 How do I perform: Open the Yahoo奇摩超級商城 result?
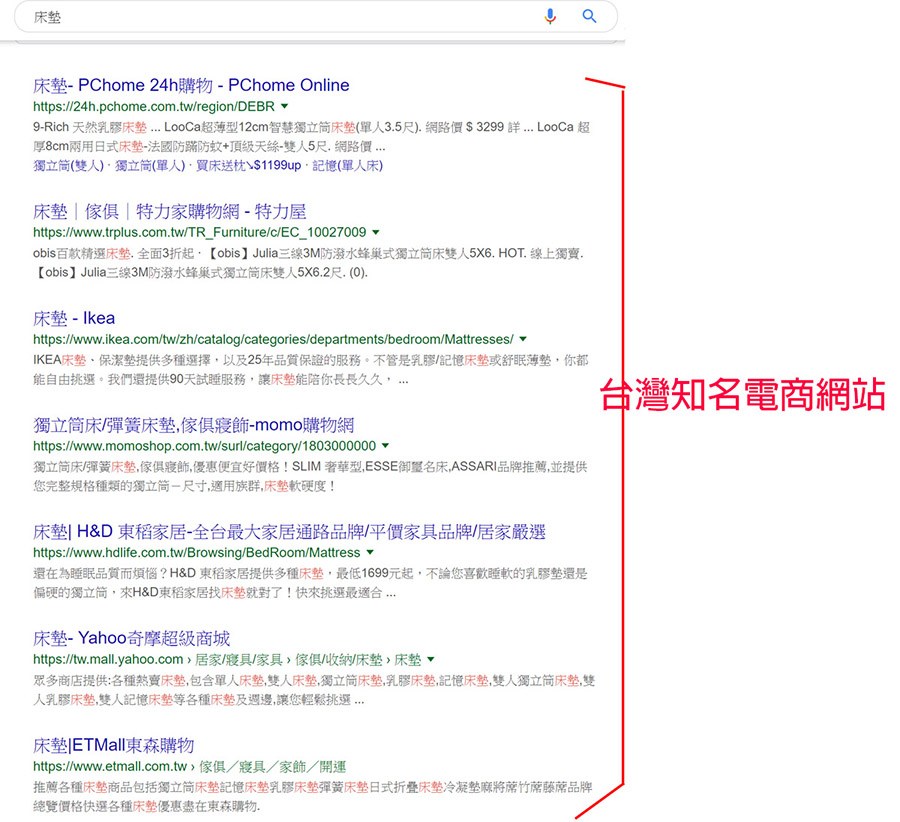coord(131,637)
